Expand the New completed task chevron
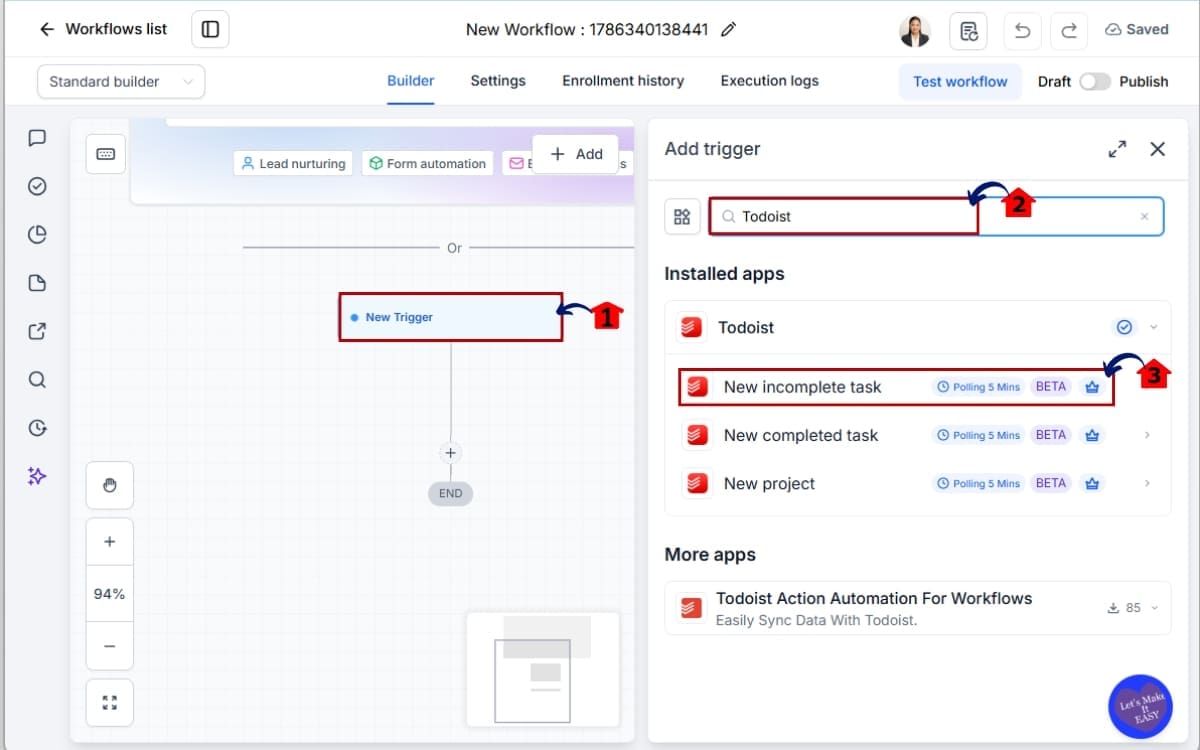Image resolution: width=1200 pixels, height=750 pixels. (x=1147, y=435)
